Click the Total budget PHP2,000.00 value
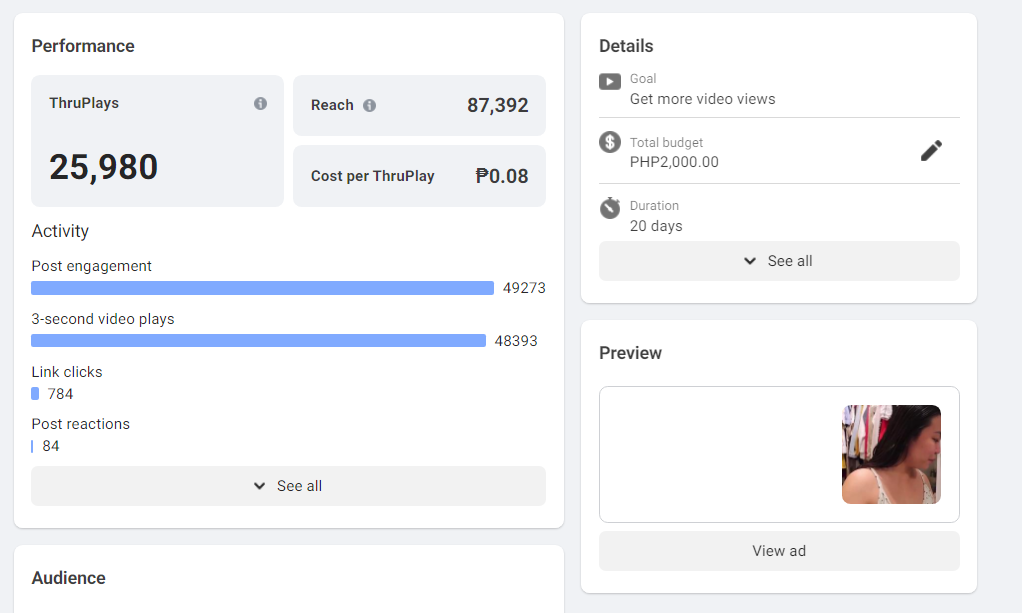 click(x=674, y=162)
